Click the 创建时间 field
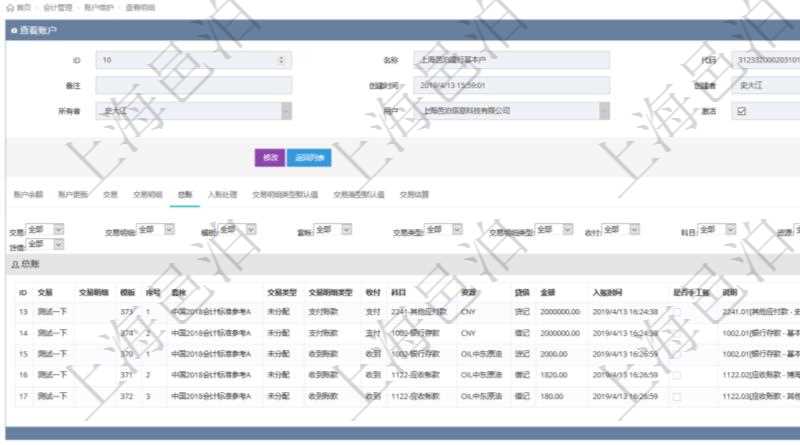800x445 pixels. [512, 85]
